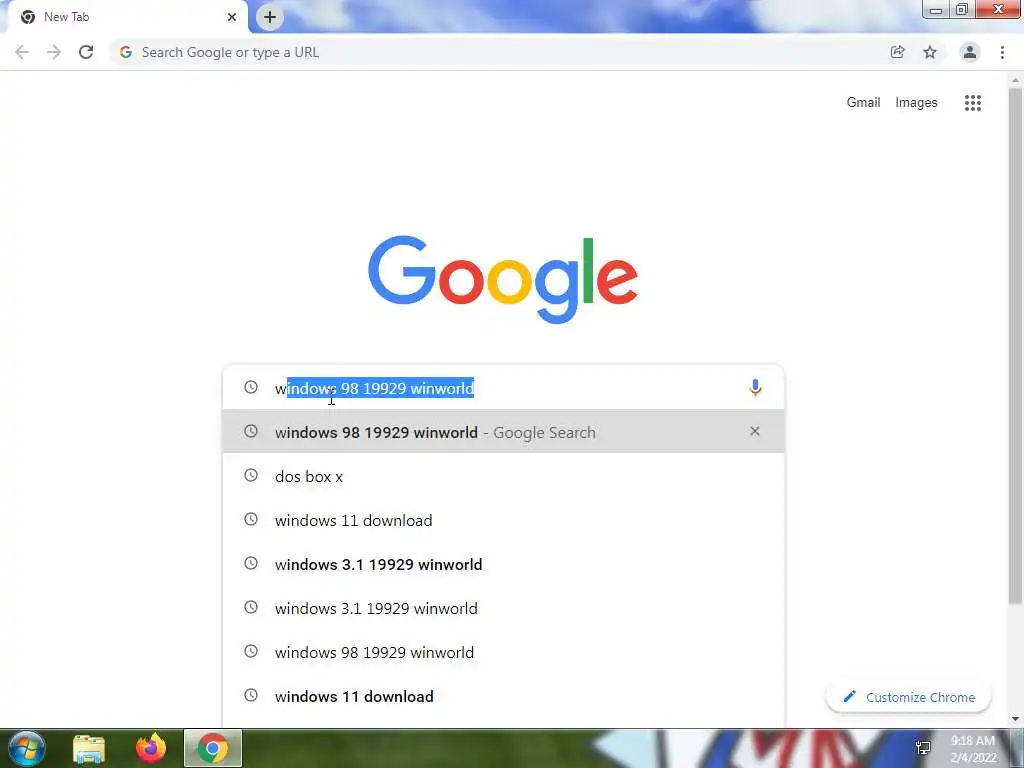This screenshot has width=1024, height=768.
Task: Share this page icon in address bar
Action: pos(898,52)
